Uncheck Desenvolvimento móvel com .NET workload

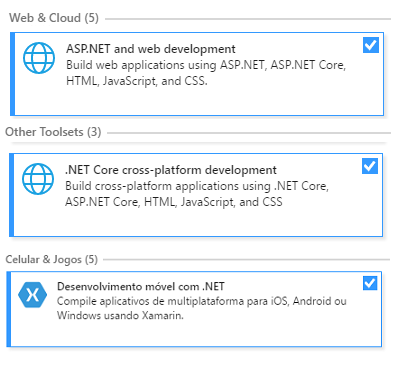tap(370, 283)
